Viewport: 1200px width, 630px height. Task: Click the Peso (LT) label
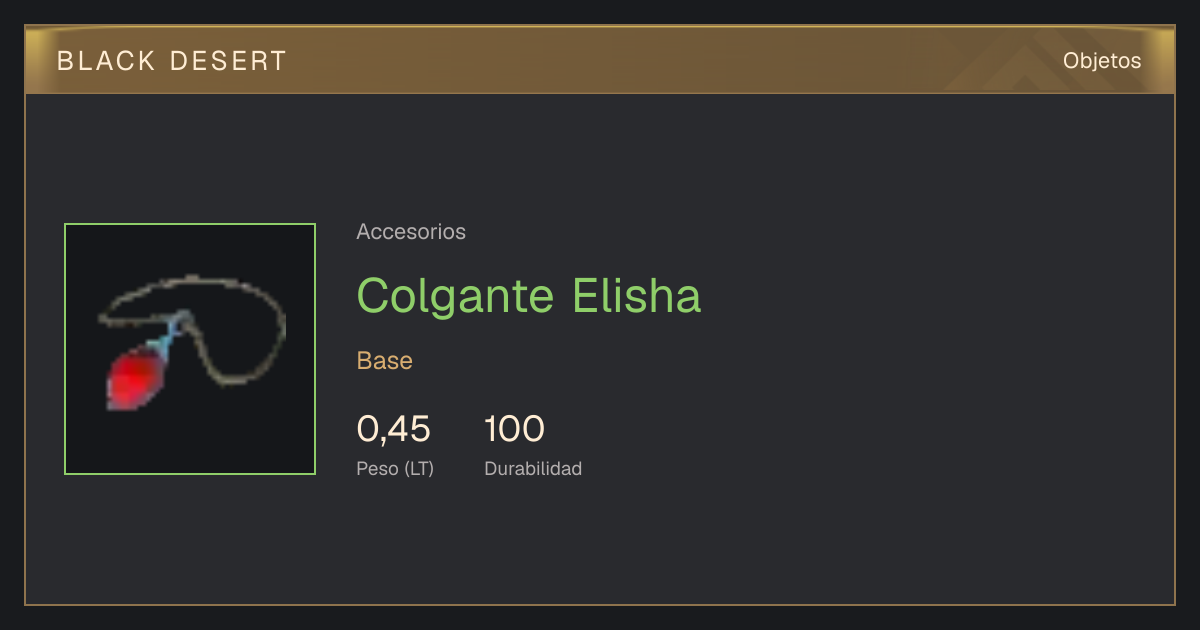coord(395,468)
